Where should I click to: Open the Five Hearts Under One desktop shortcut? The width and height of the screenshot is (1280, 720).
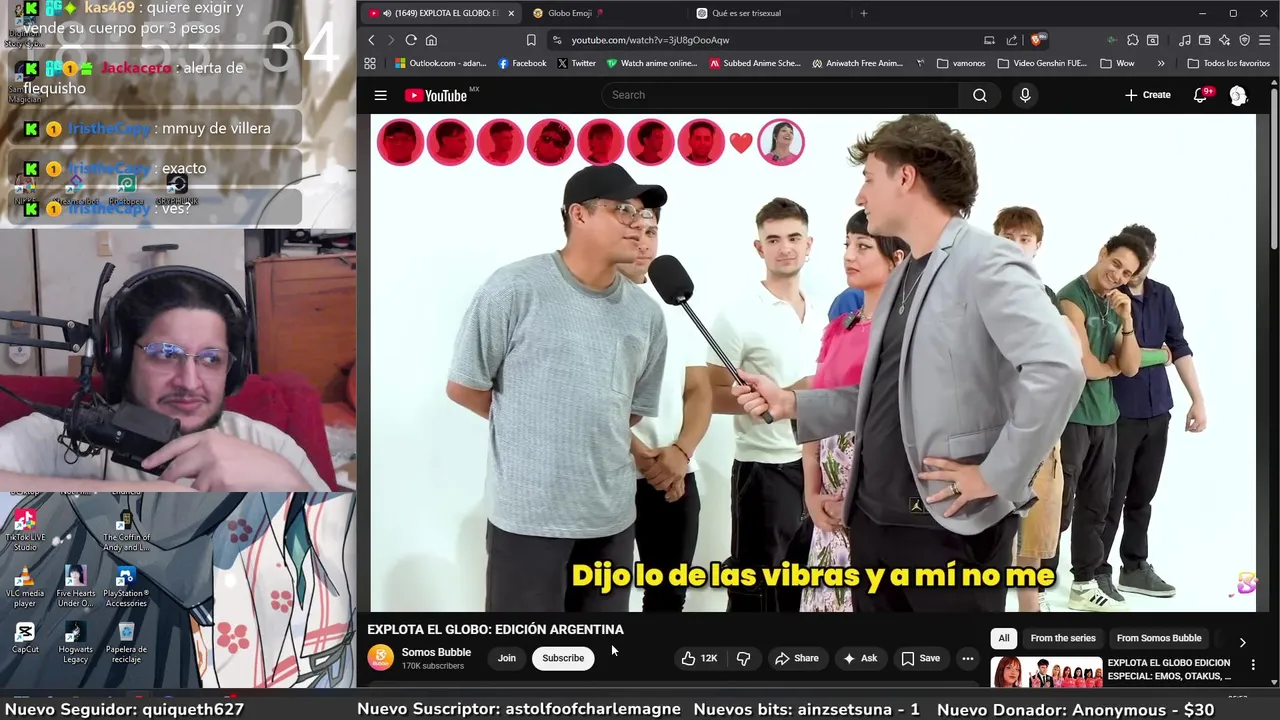click(75, 587)
